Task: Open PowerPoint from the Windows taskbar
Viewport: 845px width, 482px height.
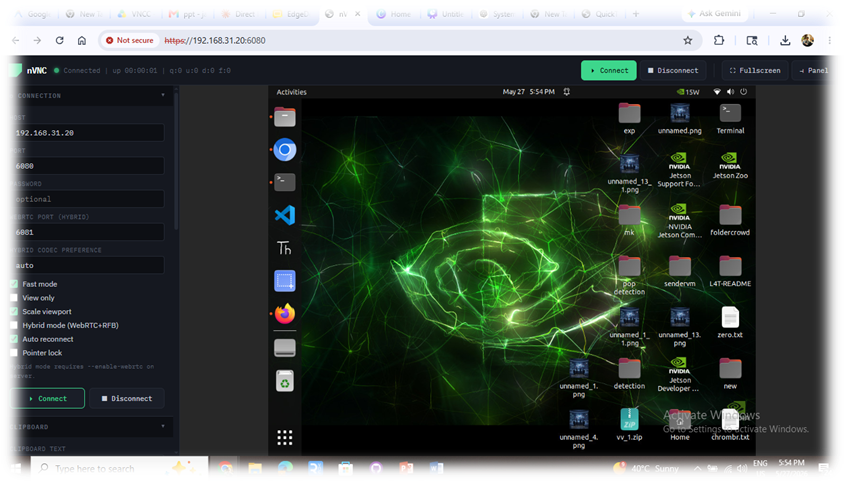Action: pyautogui.click(x=406, y=468)
